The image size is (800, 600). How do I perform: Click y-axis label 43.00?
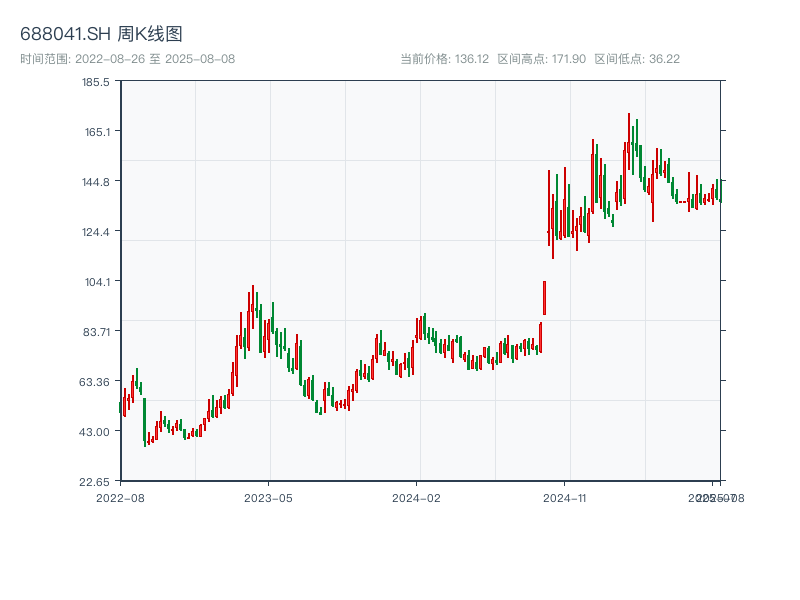tap(94, 432)
